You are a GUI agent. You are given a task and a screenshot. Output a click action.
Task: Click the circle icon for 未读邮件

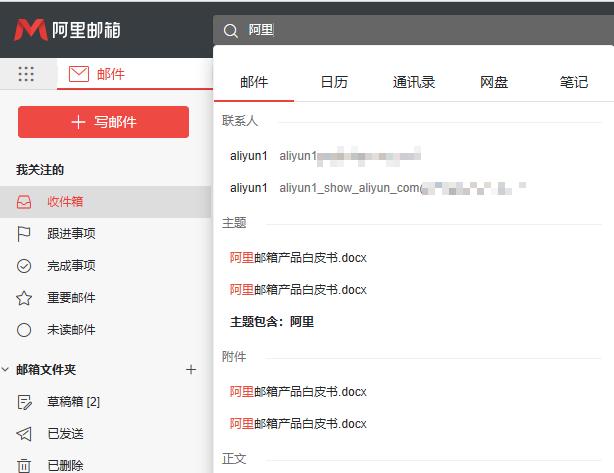pyautogui.click(x=24, y=330)
